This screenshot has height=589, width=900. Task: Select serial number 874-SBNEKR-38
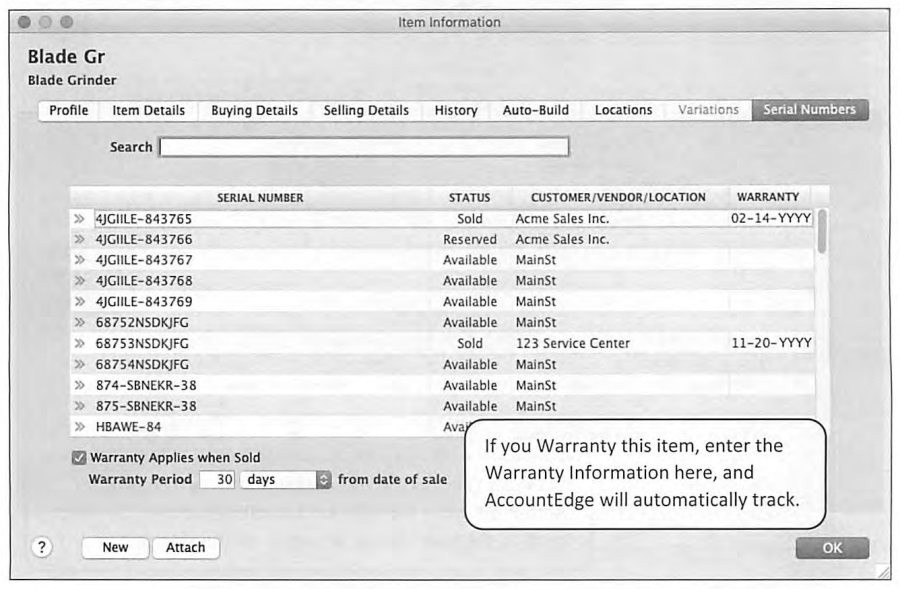coord(146,385)
